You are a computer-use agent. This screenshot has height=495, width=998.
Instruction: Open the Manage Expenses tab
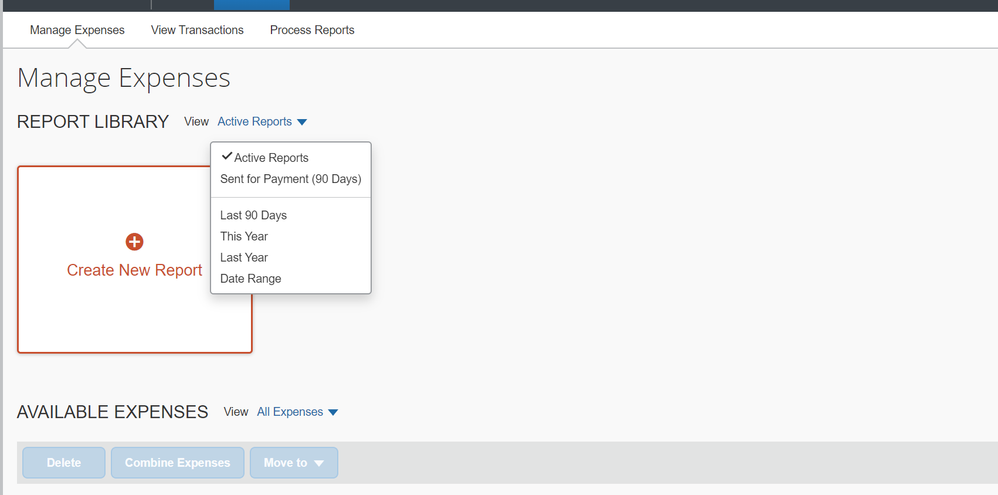pyautogui.click(x=77, y=30)
